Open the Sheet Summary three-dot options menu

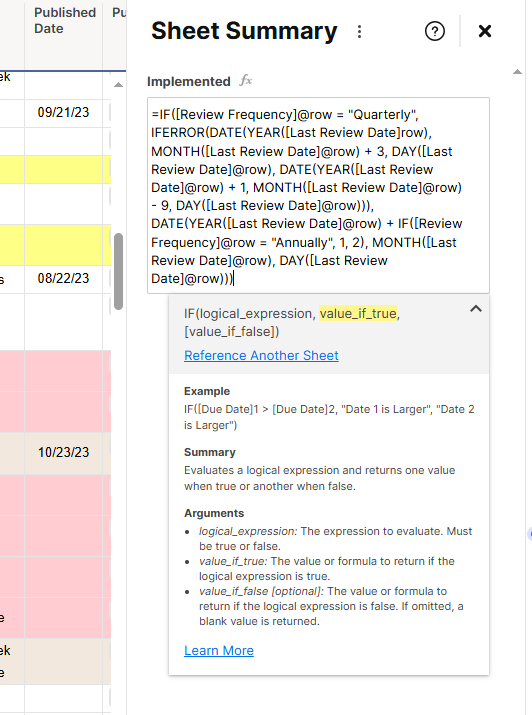pyautogui.click(x=359, y=31)
